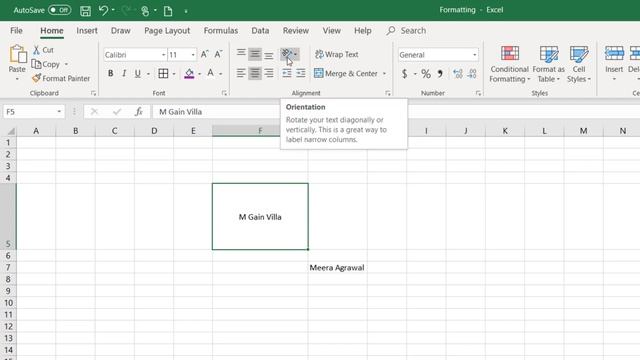
Task: Apply the Fill Color paint bucket swatch
Action: [x=189, y=74]
